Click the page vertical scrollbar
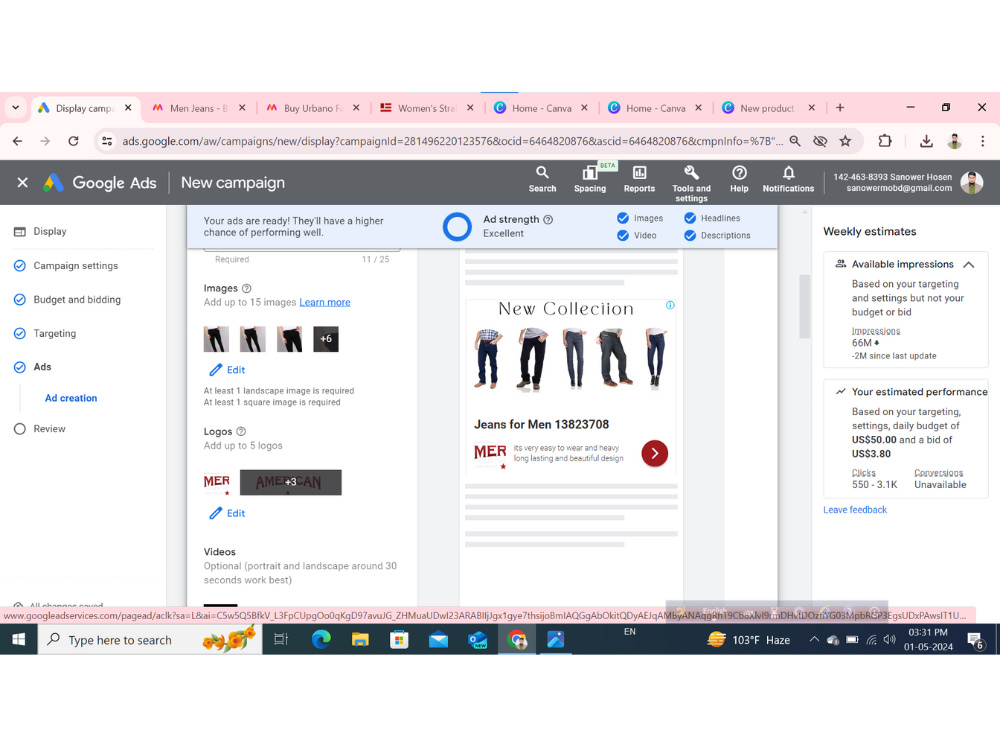 click(x=804, y=306)
